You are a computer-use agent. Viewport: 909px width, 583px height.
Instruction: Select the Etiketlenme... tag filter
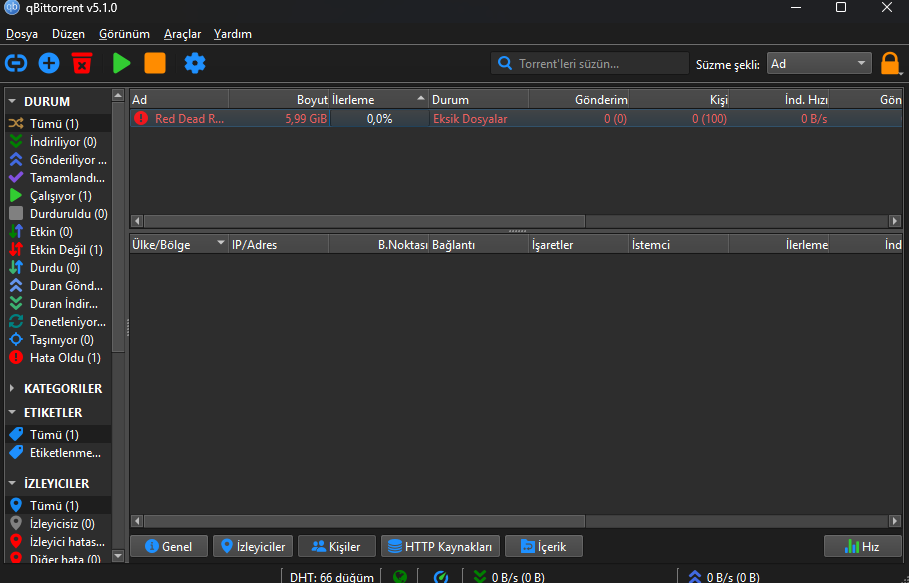58,452
